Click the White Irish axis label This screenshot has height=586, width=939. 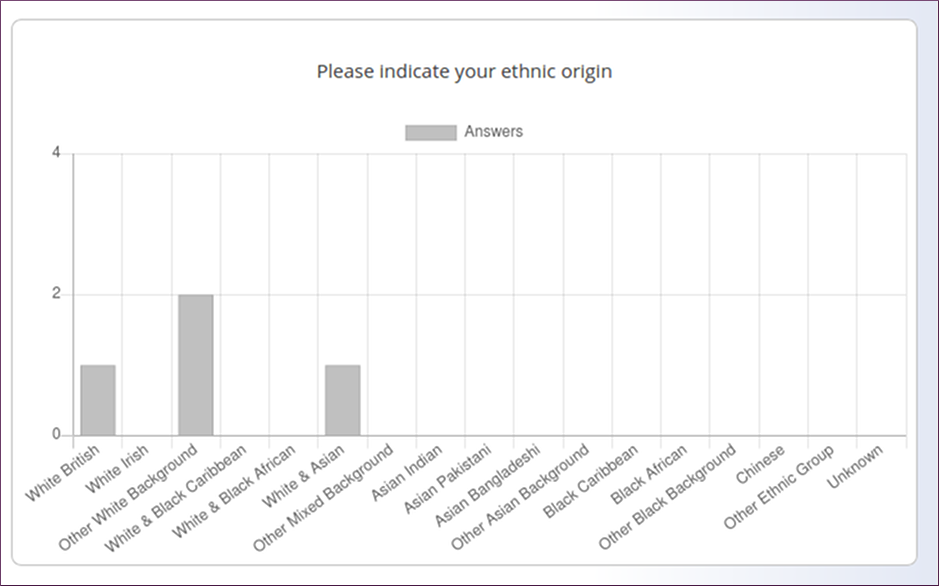click(x=117, y=469)
